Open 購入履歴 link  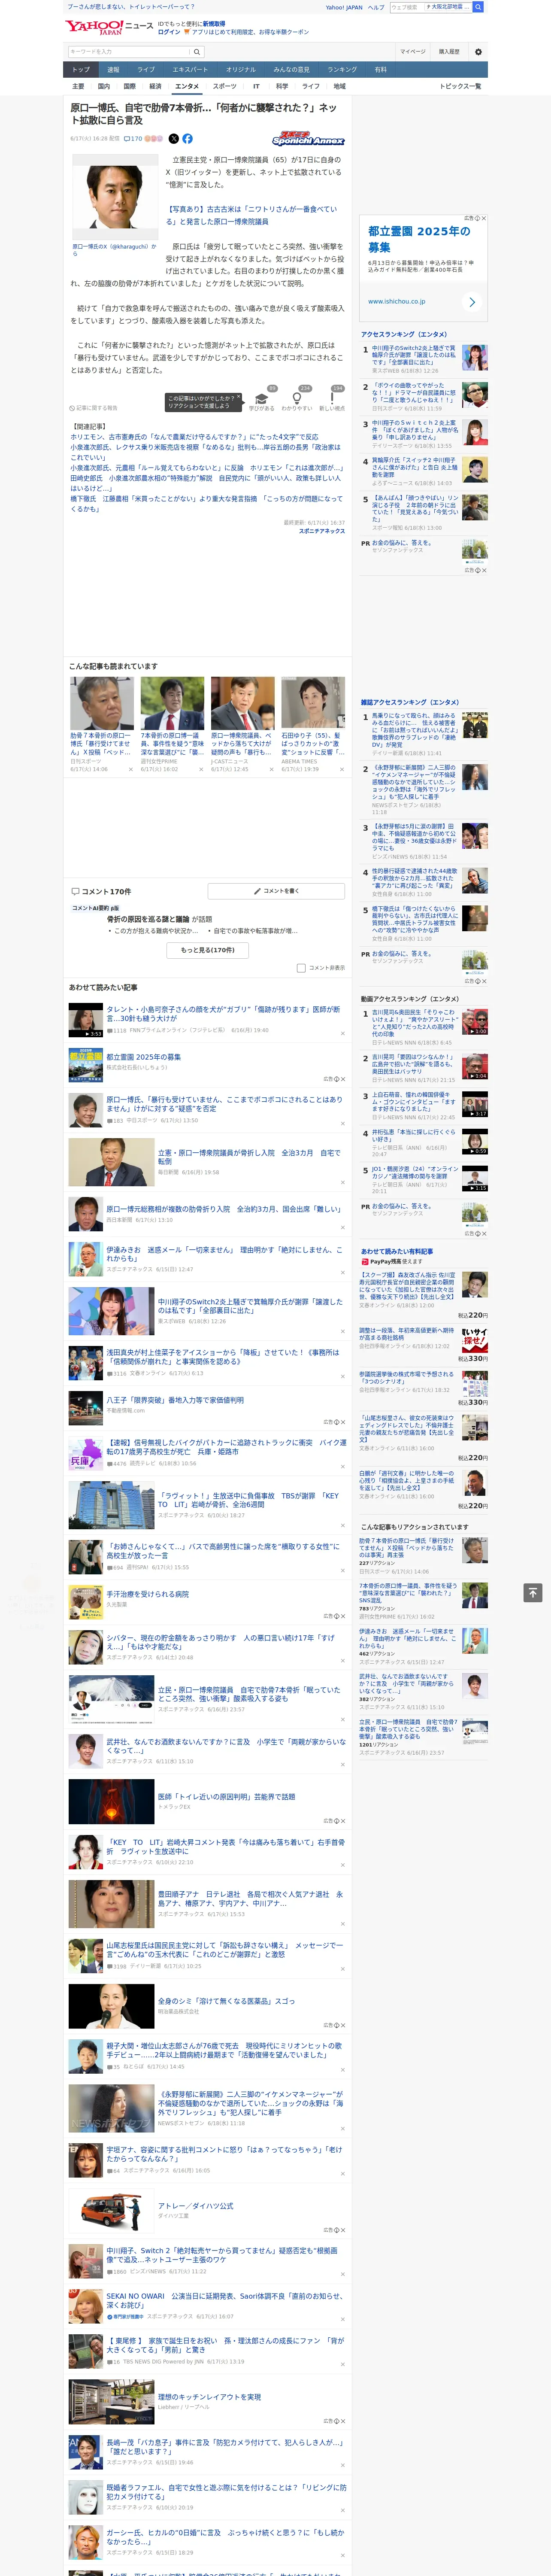(x=449, y=51)
